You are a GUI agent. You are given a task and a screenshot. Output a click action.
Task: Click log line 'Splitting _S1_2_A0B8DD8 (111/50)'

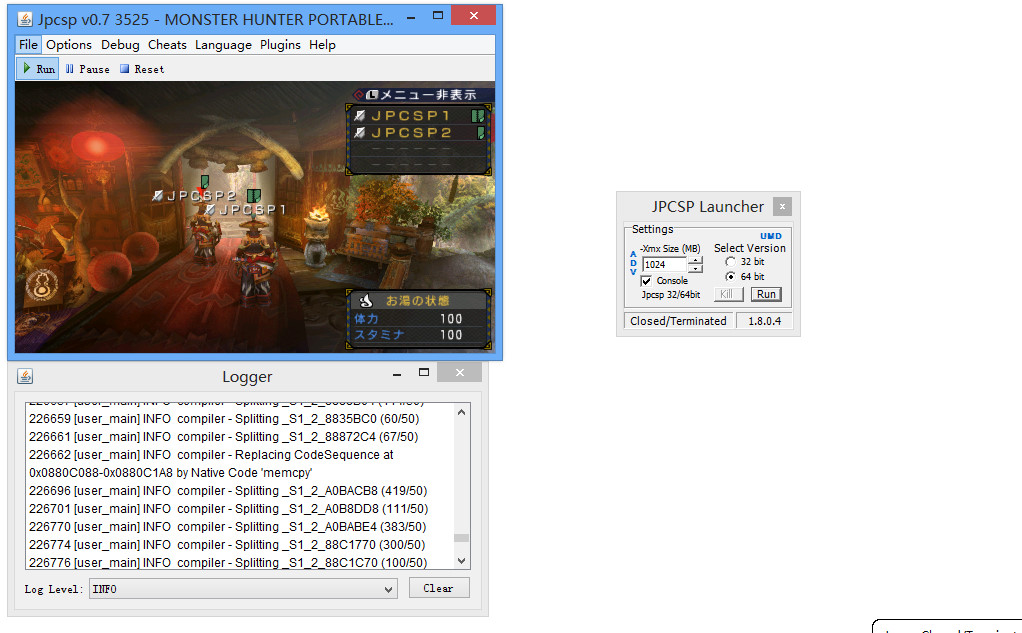[x=228, y=508]
